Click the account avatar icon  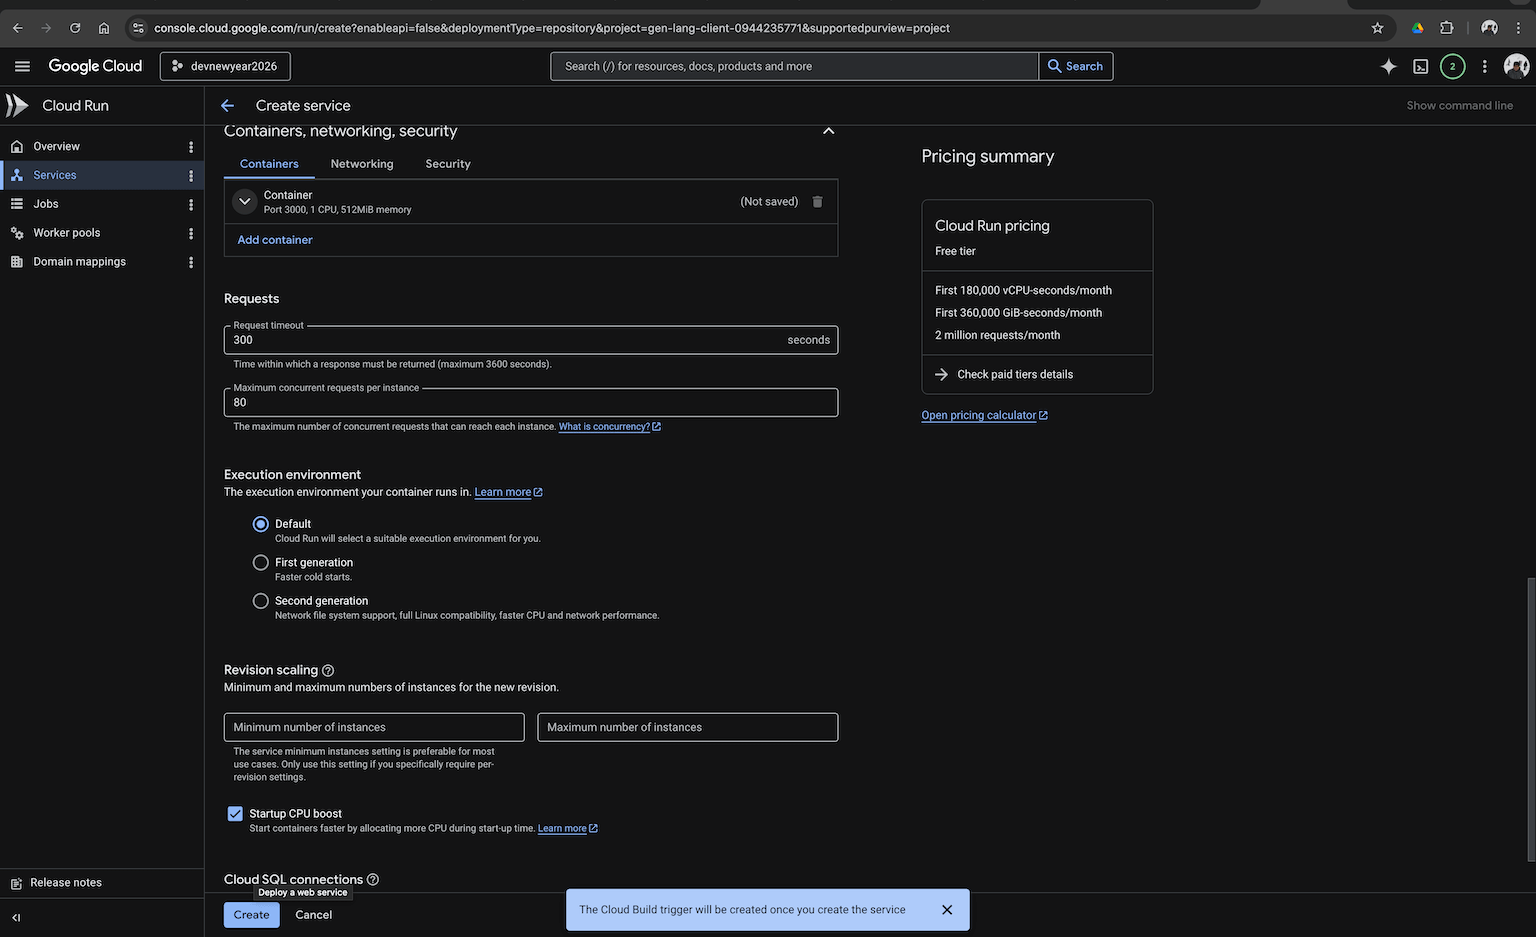click(1516, 66)
